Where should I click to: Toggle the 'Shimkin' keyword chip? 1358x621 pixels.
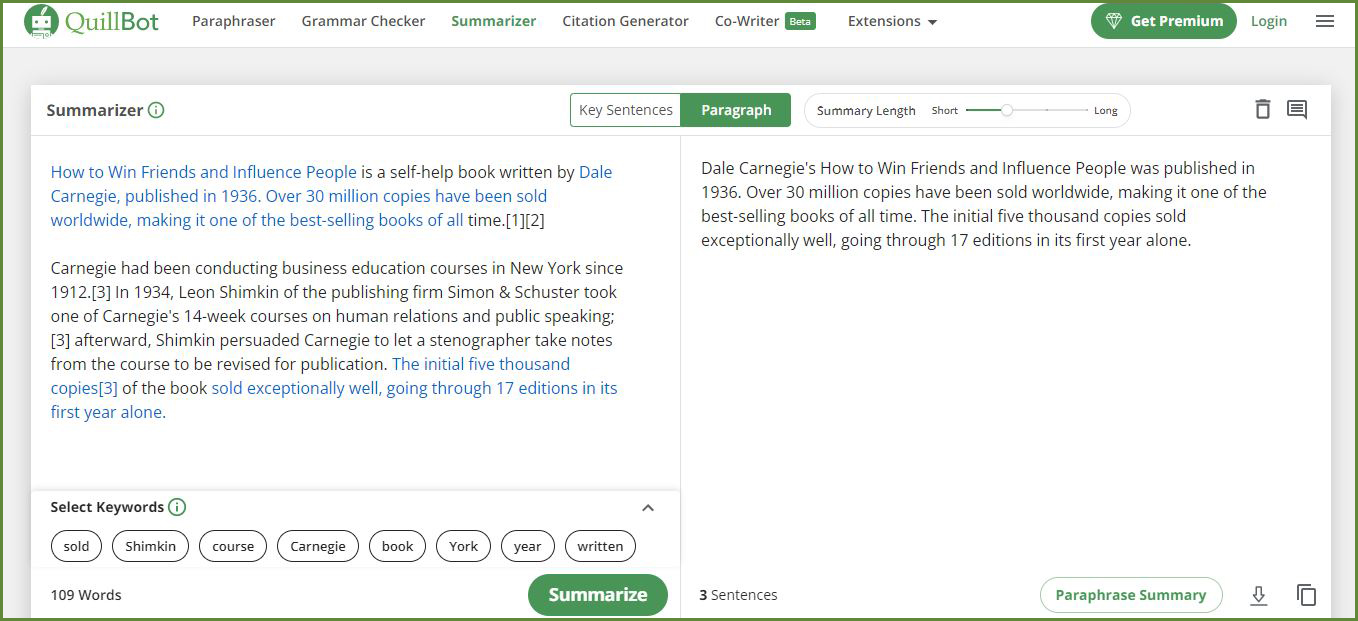[150, 546]
